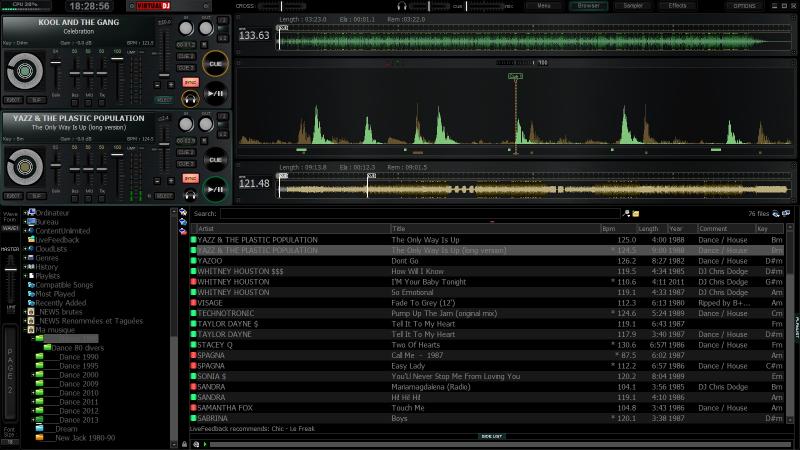The height and width of the screenshot is (450, 800).
Task: Toggle Bass kill on the Yazz deck
Action: 75,198
